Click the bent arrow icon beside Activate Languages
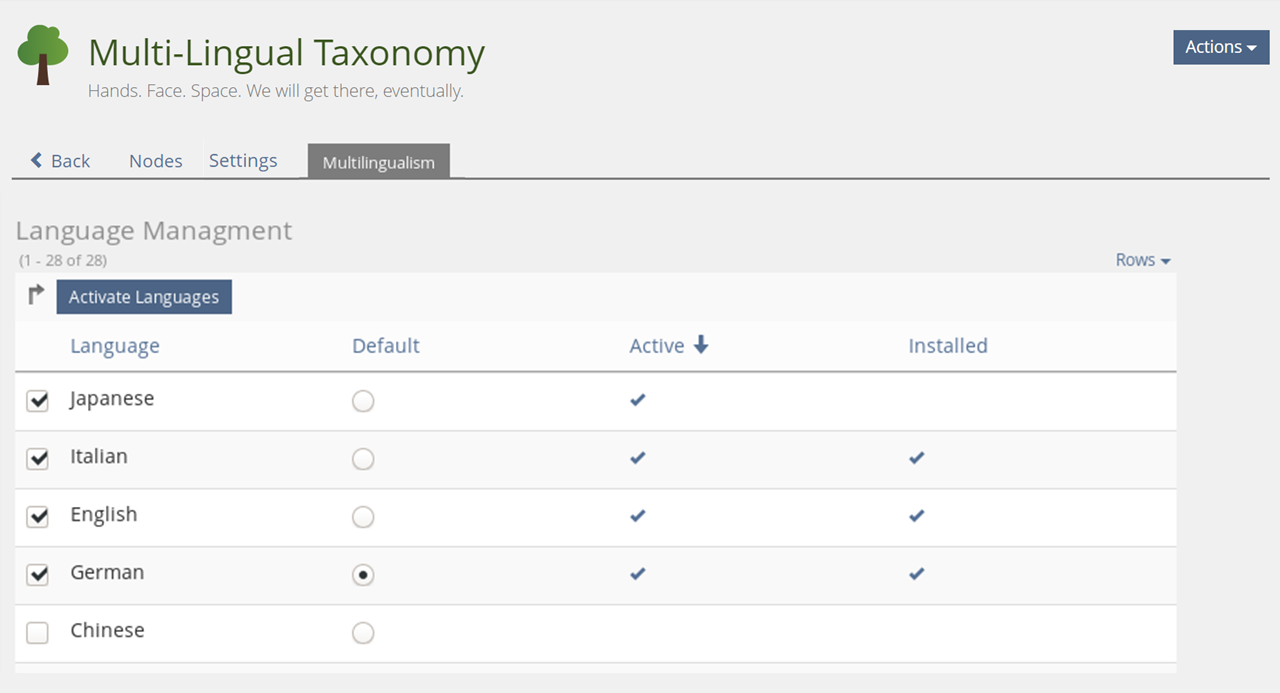 (x=36, y=295)
